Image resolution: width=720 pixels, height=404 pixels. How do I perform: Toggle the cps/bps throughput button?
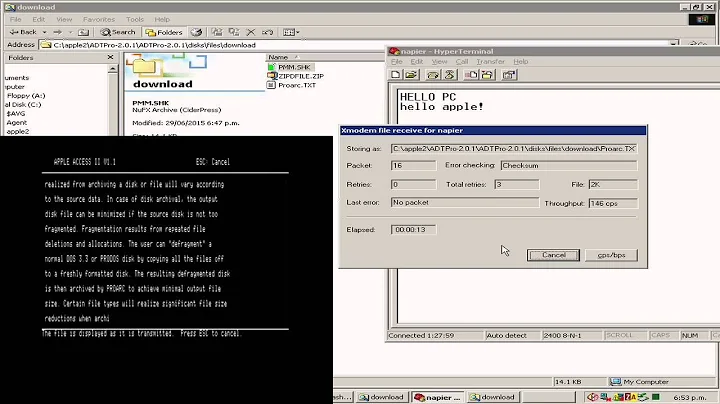pos(611,255)
